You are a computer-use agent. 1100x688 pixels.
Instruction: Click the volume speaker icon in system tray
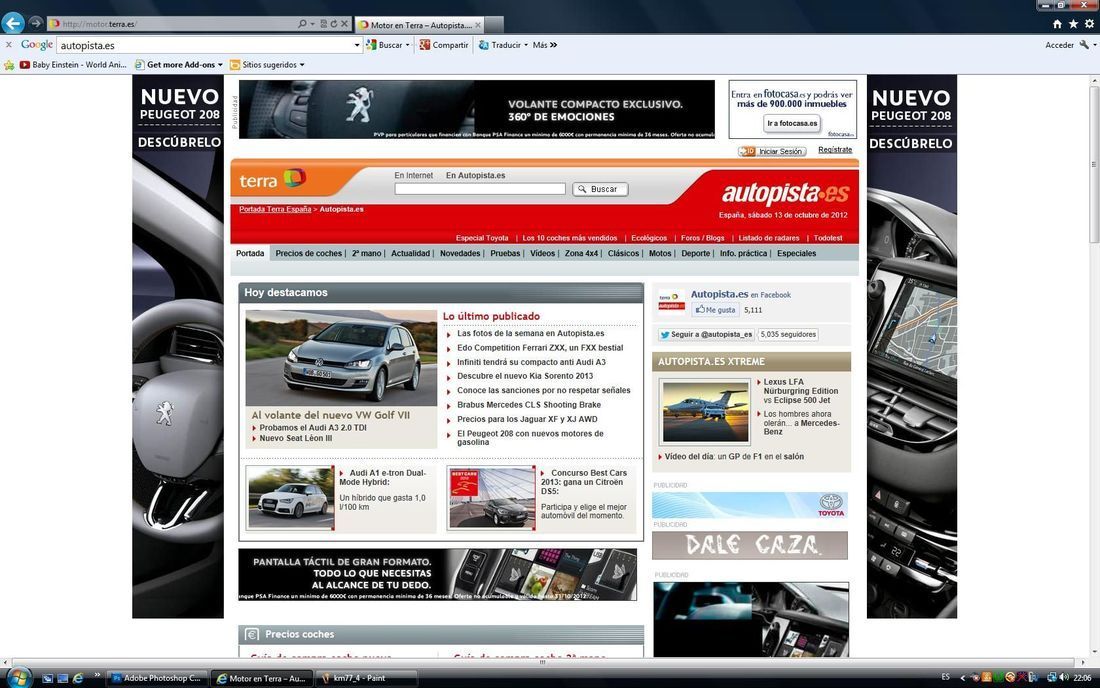1064,677
